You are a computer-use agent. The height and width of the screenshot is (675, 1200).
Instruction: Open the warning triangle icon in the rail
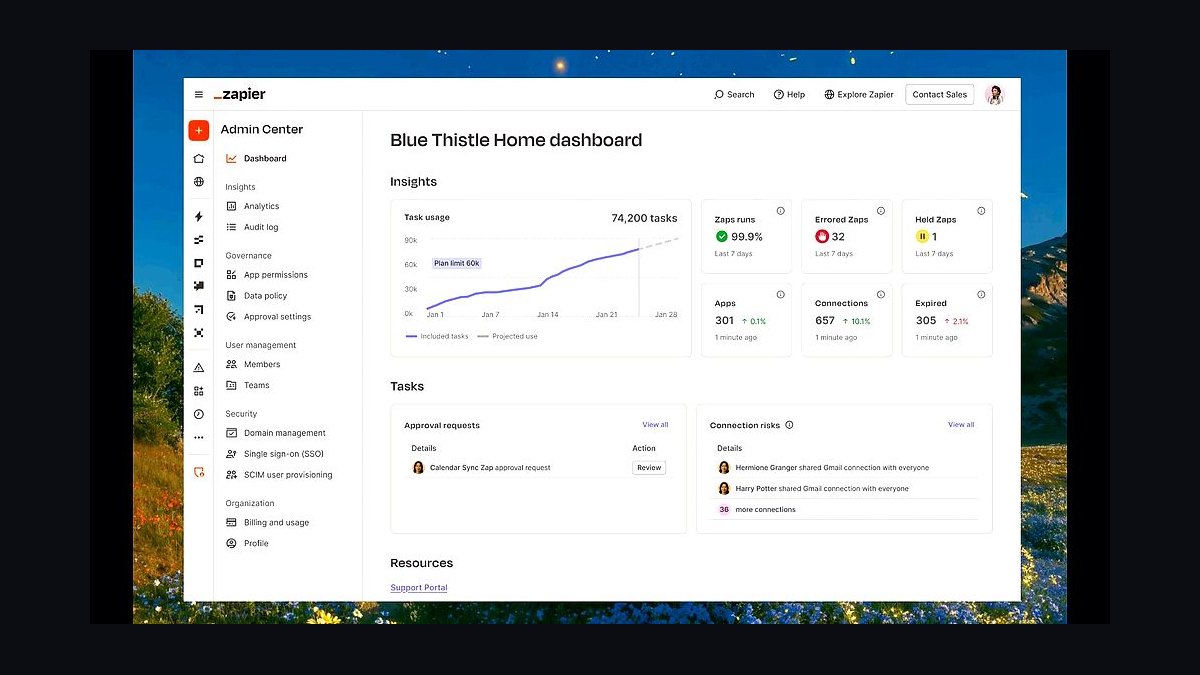(x=198, y=367)
